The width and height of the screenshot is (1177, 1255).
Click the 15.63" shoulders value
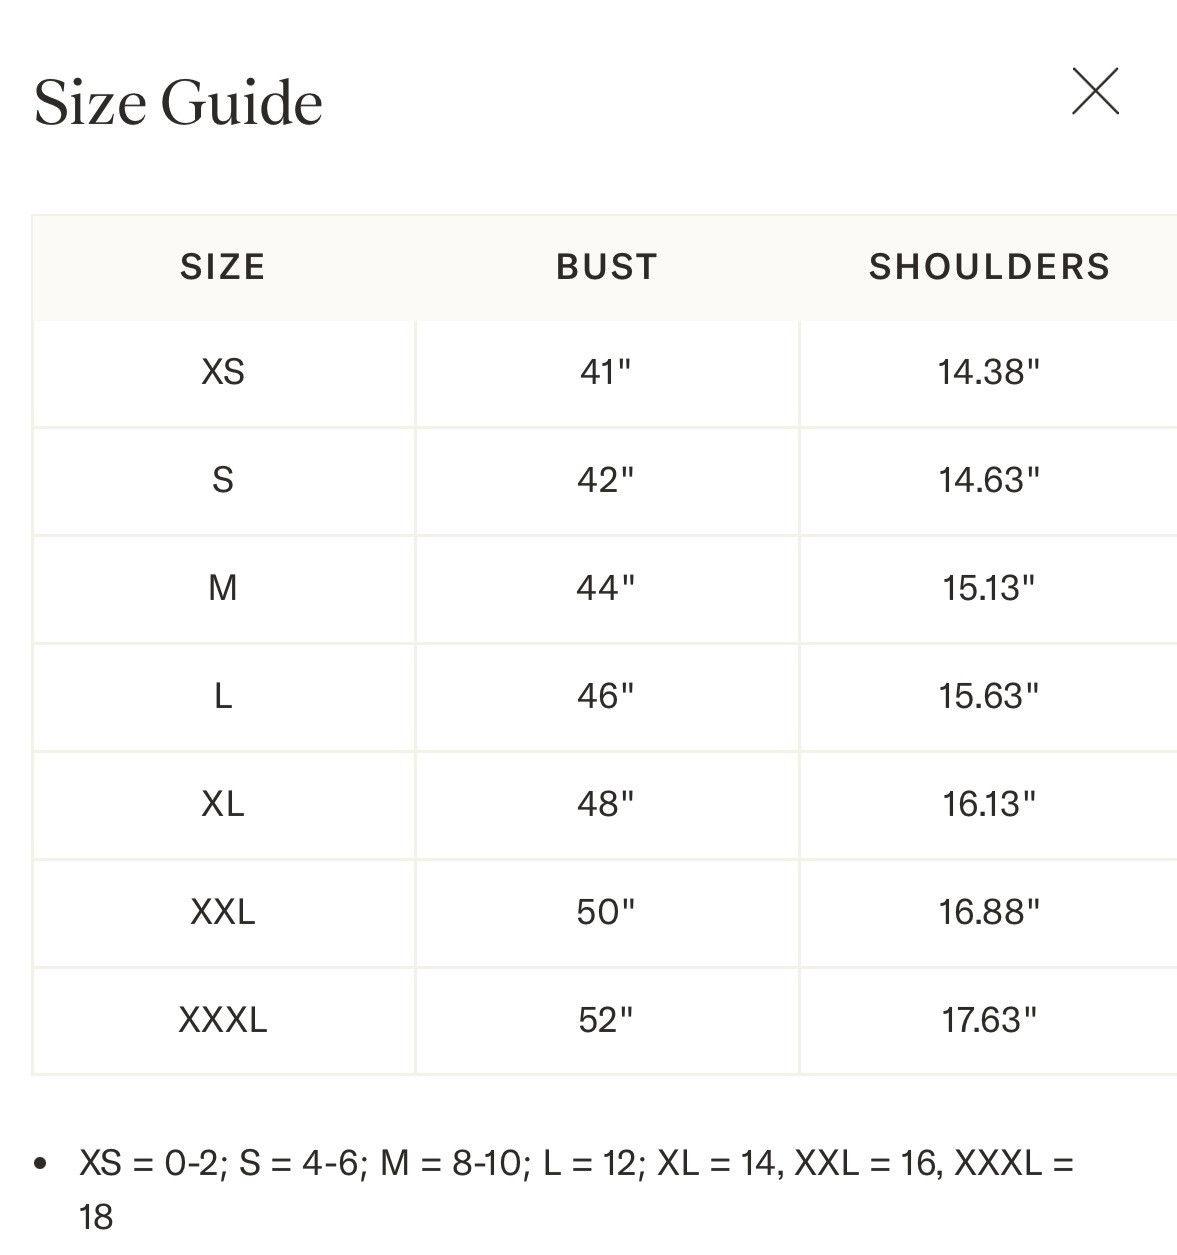click(x=989, y=696)
